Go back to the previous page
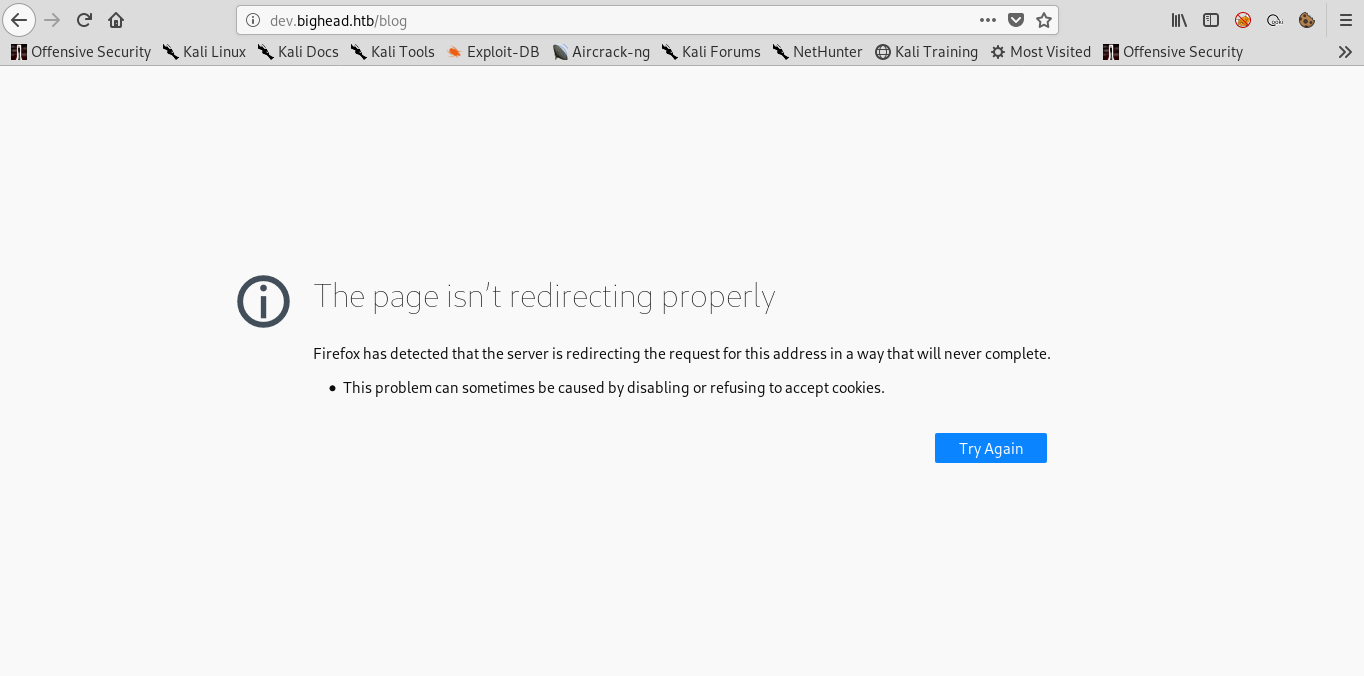 [19, 20]
